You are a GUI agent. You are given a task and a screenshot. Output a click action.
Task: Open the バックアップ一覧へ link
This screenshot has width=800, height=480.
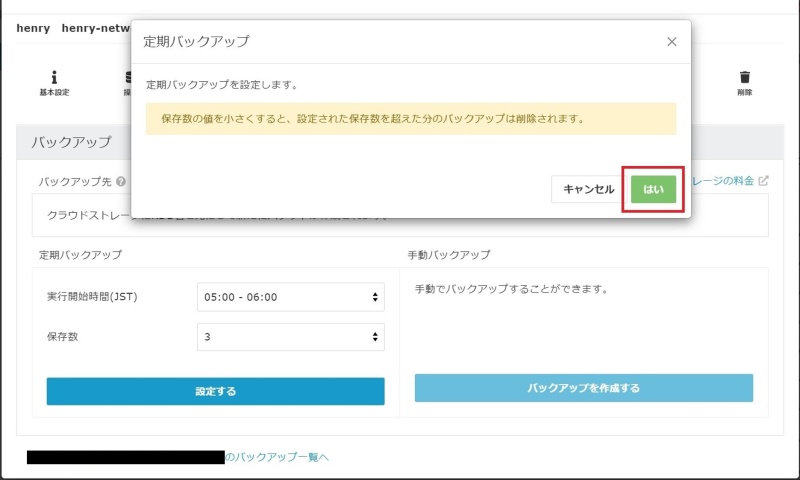(x=276, y=457)
